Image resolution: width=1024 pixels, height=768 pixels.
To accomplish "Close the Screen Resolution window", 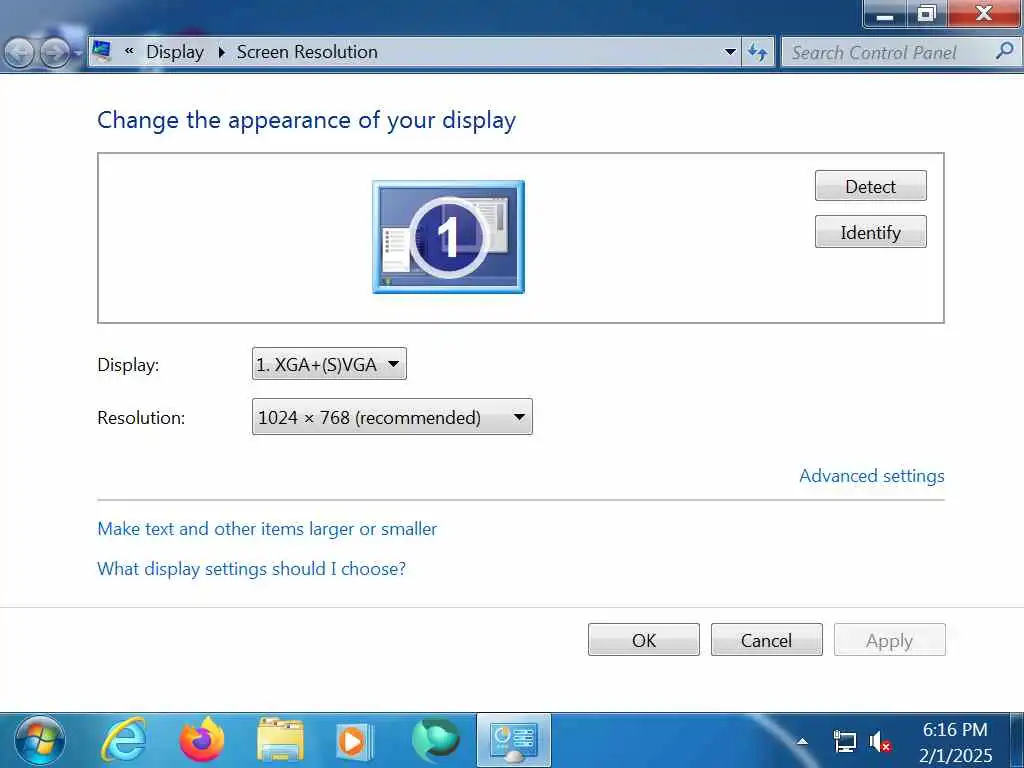I will click(x=984, y=14).
